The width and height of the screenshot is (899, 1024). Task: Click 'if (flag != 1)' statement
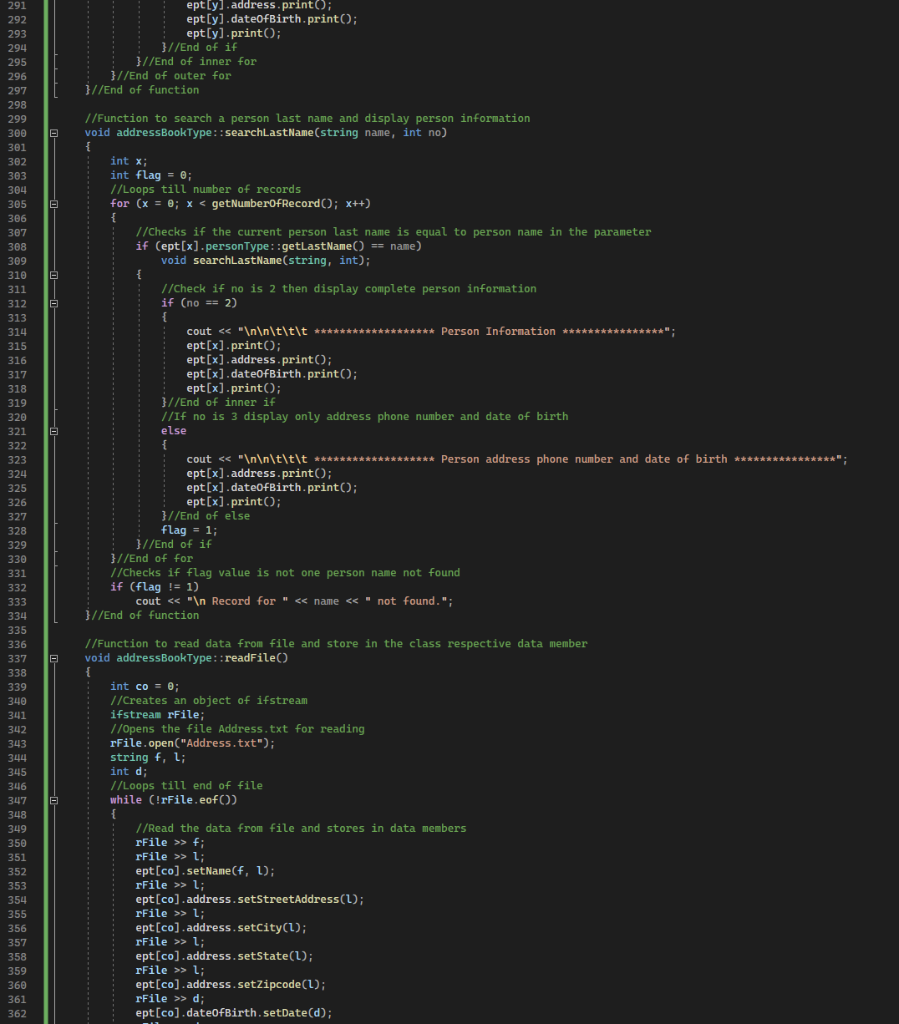[x=155, y=587]
